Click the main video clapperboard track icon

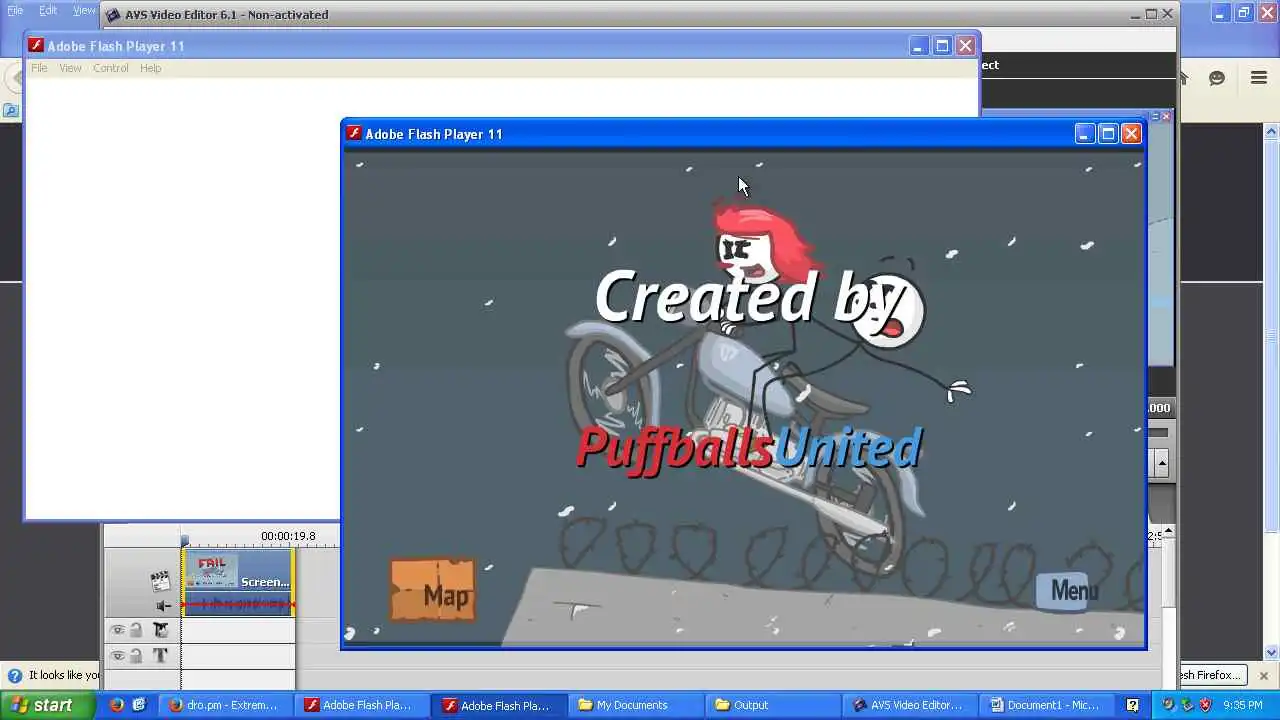click(160, 580)
